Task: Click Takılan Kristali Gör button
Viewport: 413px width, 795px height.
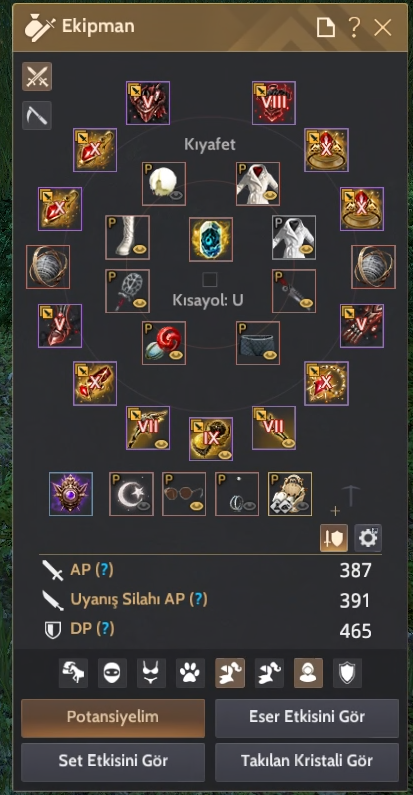Action: click(x=307, y=762)
